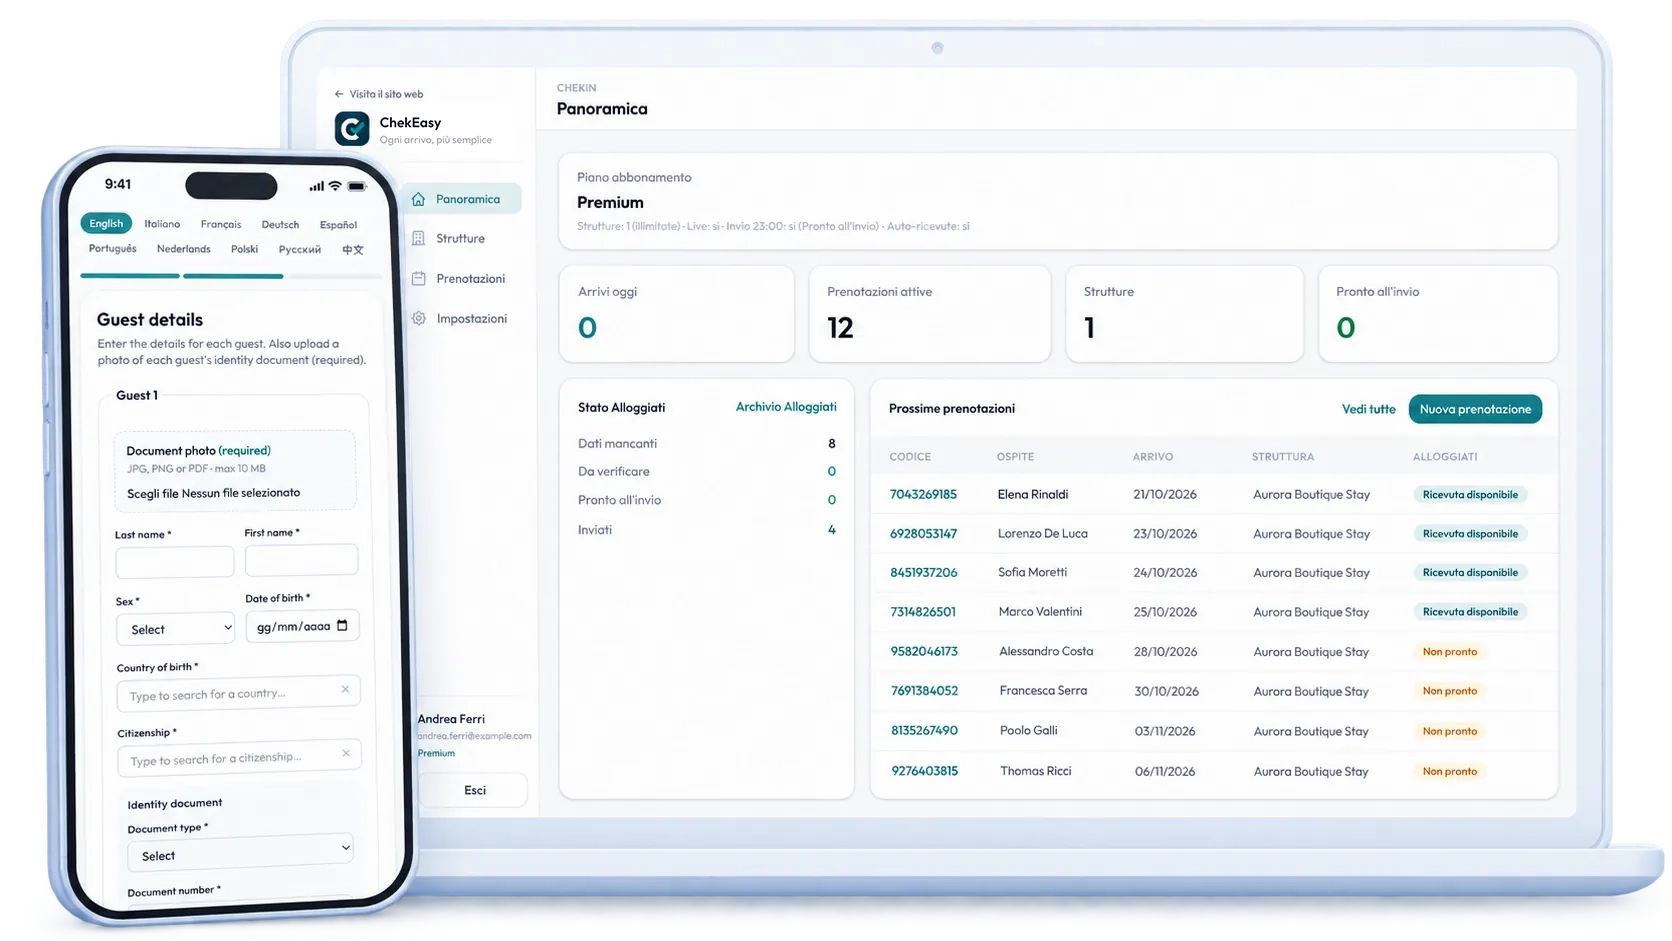This screenshot has height=941, width=1672.
Task: Open the Sex Select dropdown
Action: [x=176, y=629]
